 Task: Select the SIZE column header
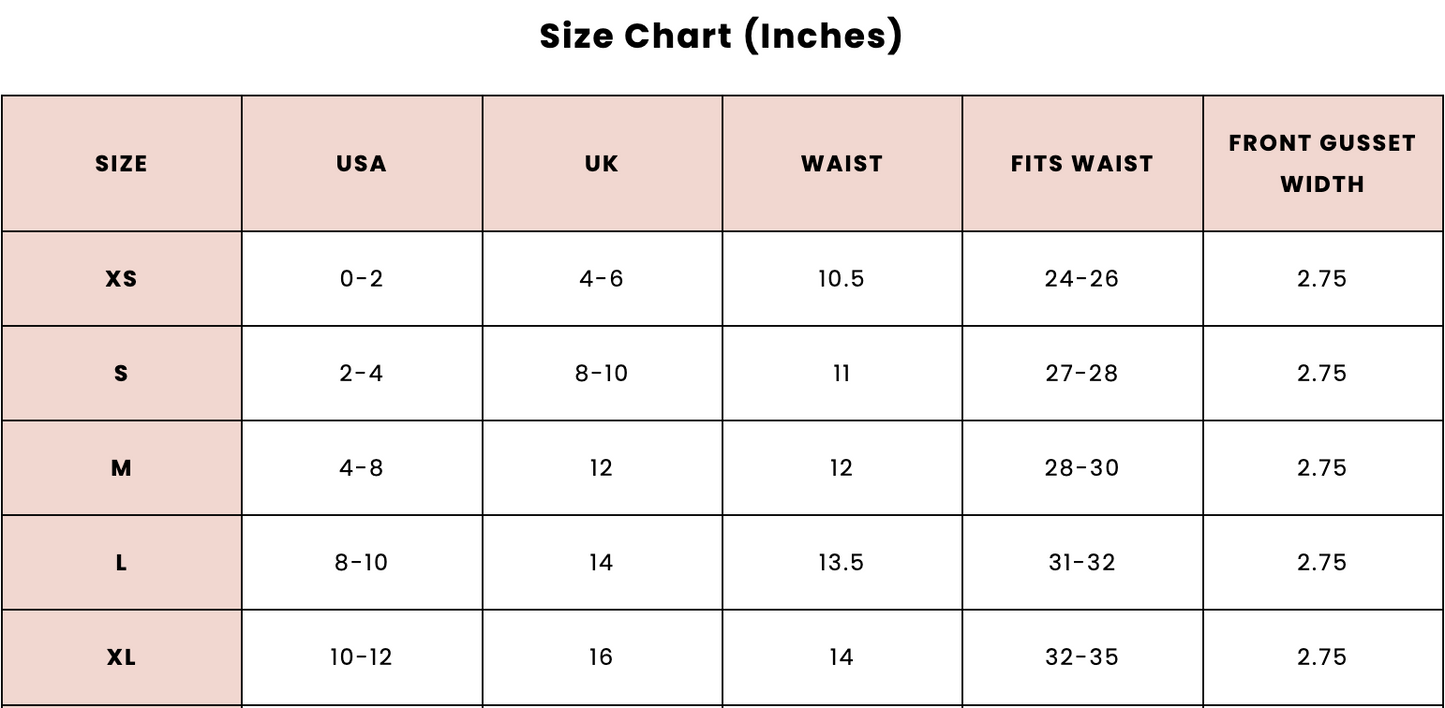[121, 164]
